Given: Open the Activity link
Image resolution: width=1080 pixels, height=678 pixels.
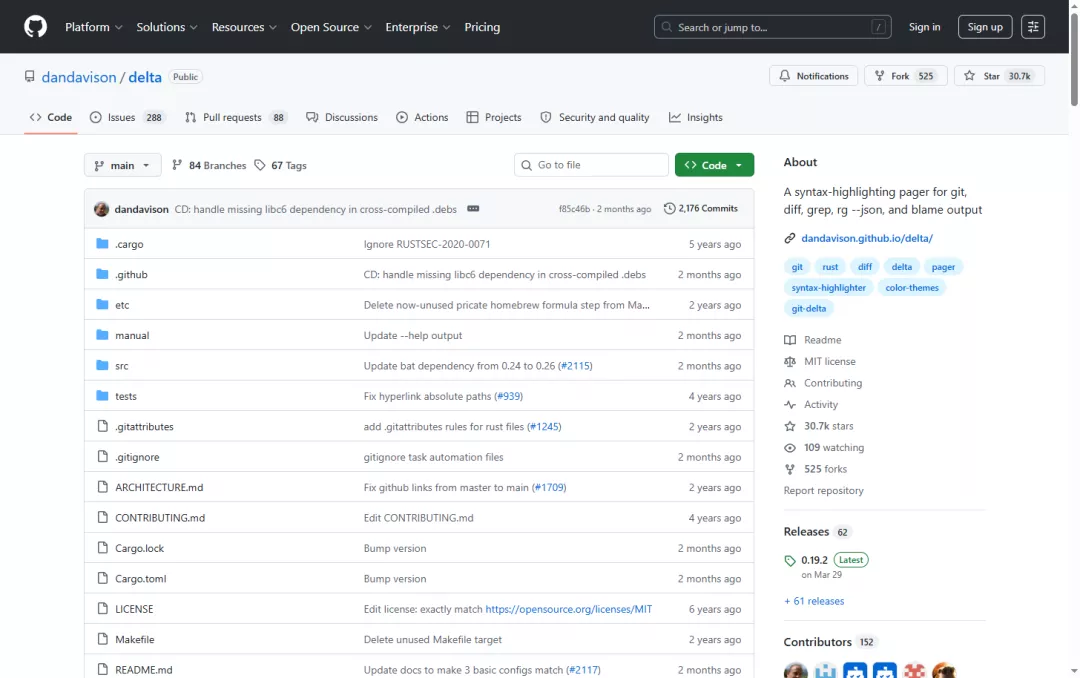Looking at the screenshot, I should (x=811, y=404).
